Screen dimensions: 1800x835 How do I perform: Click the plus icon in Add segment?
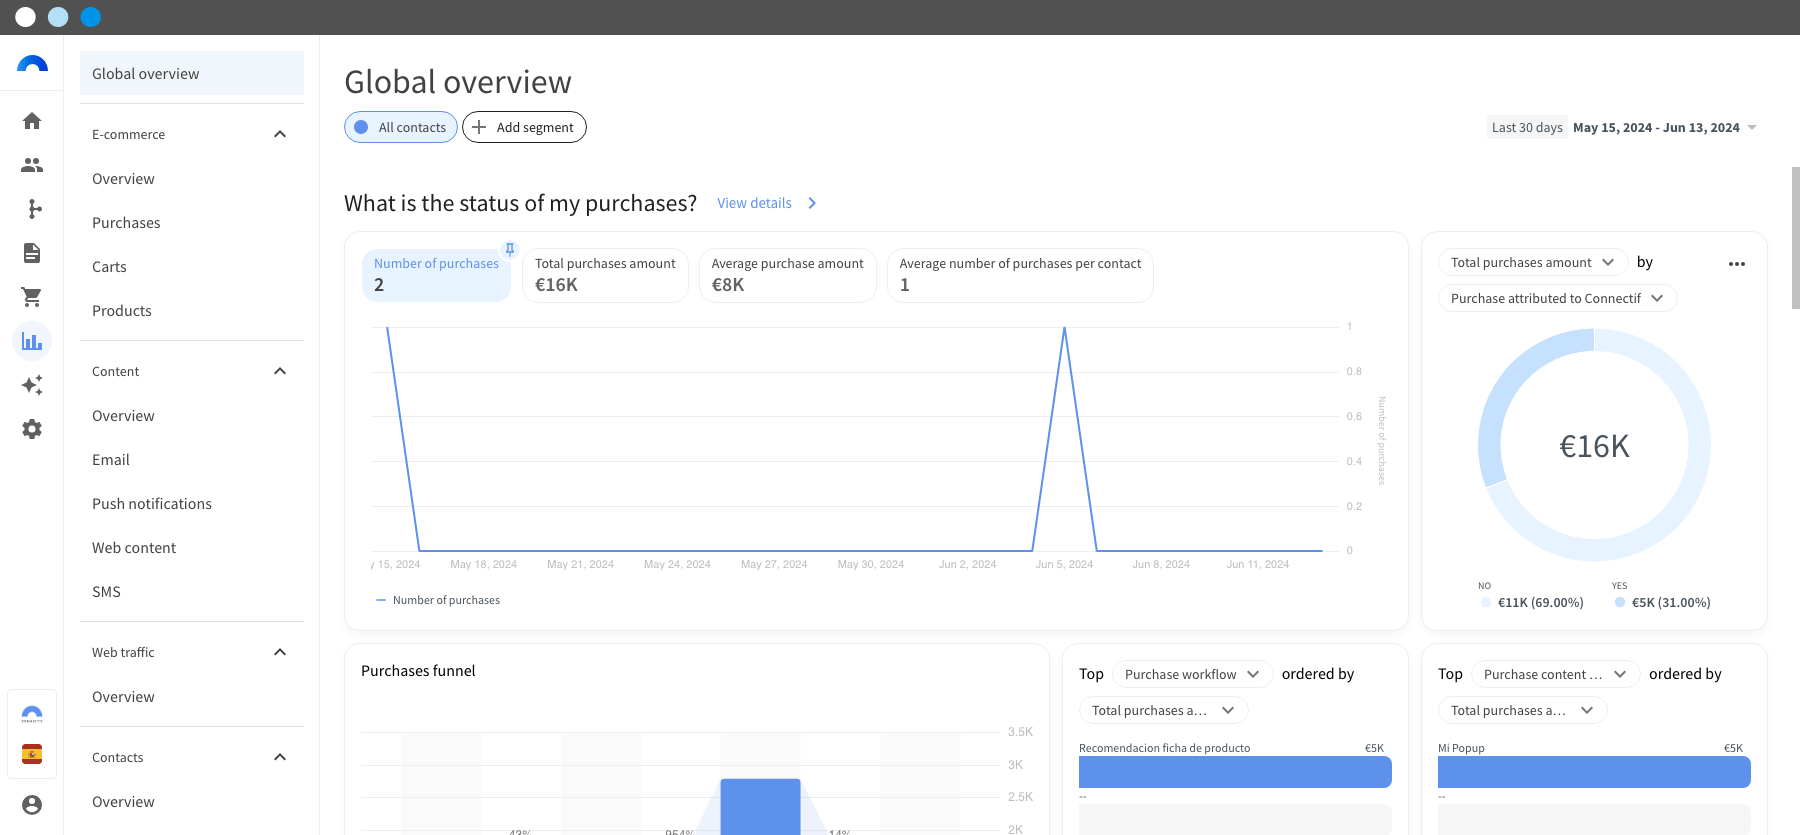pyautogui.click(x=479, y=127)
